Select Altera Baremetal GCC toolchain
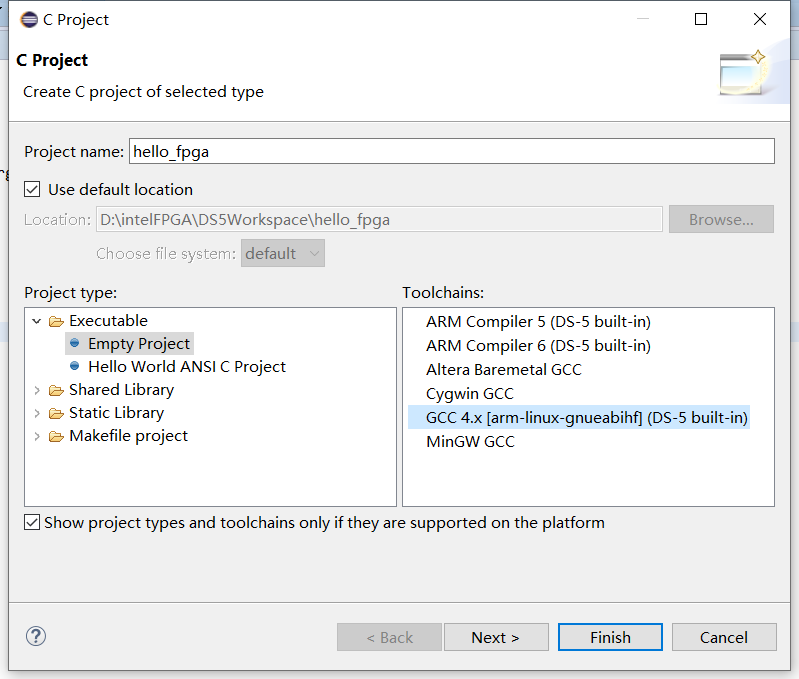The height and width of the screenshot is (679, 799). 503,369
